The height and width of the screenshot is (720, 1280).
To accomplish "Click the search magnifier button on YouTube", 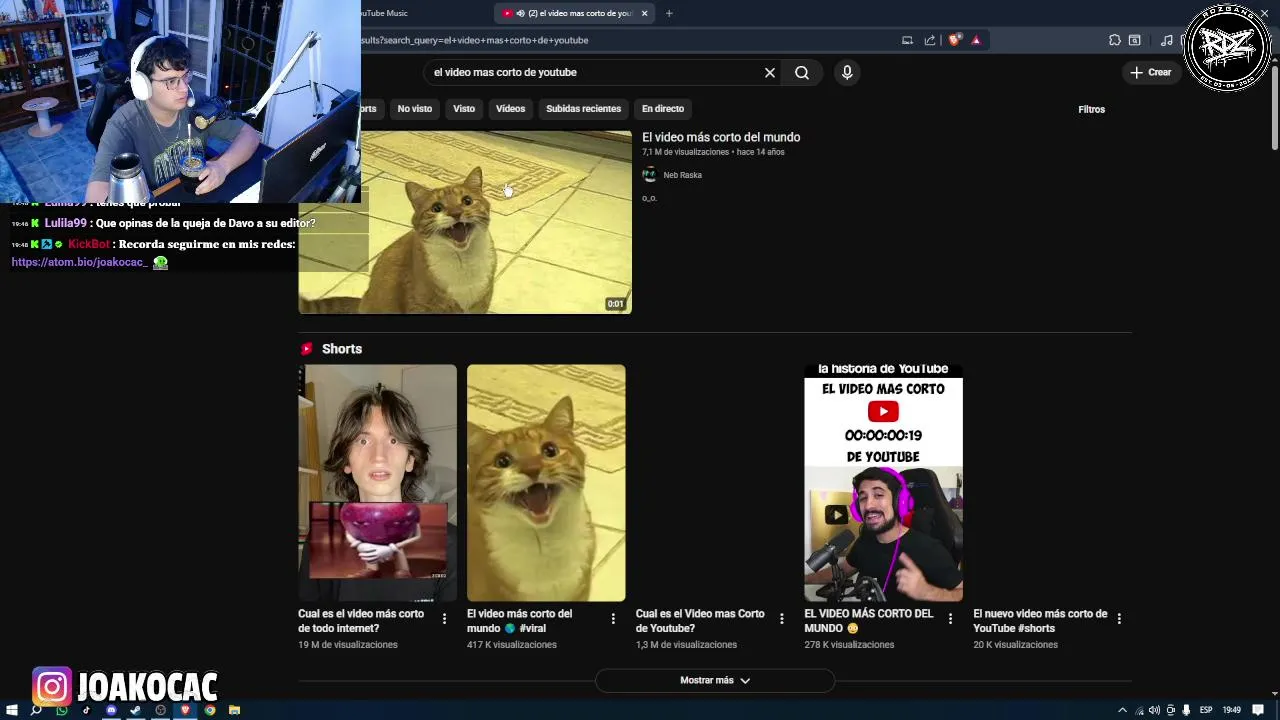I will pos(802,72).
